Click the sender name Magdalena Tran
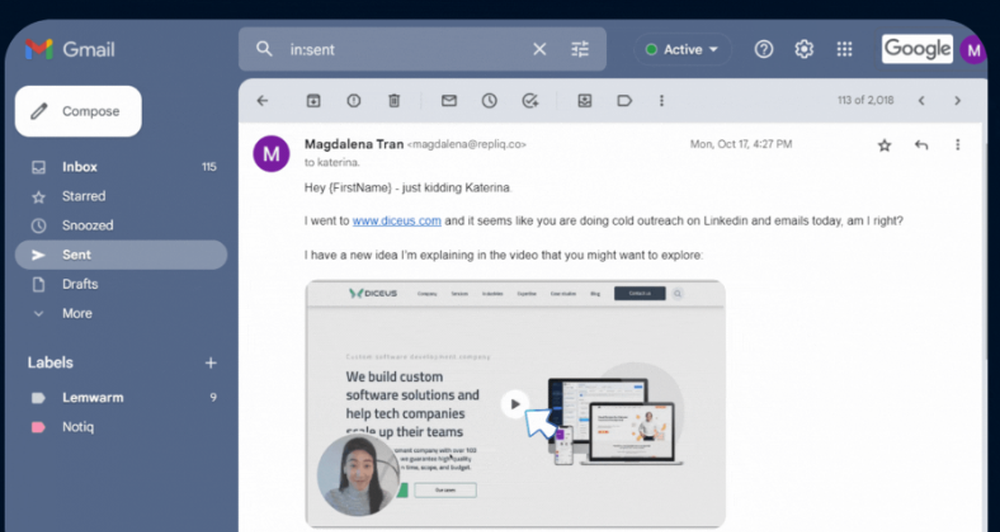1000x532 pixels. click(x=354, y=144)
